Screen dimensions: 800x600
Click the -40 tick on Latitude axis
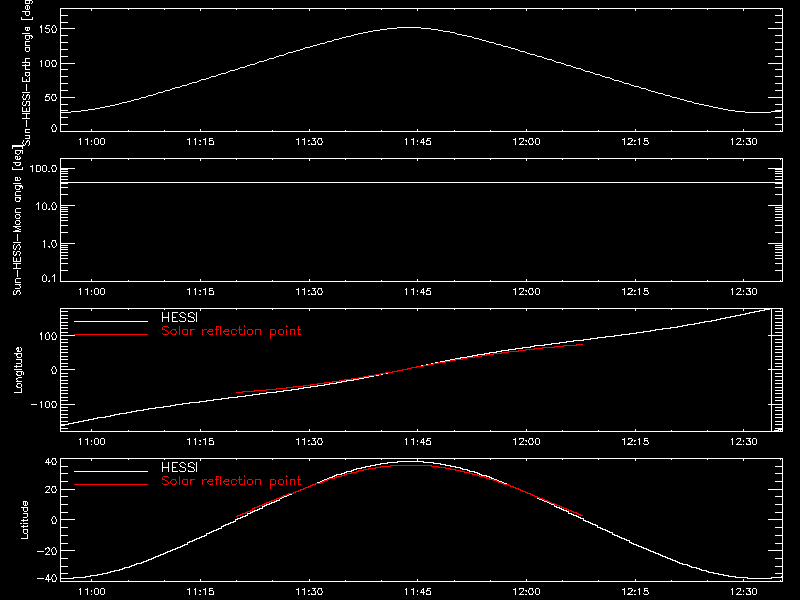click(x=47, y=579)
